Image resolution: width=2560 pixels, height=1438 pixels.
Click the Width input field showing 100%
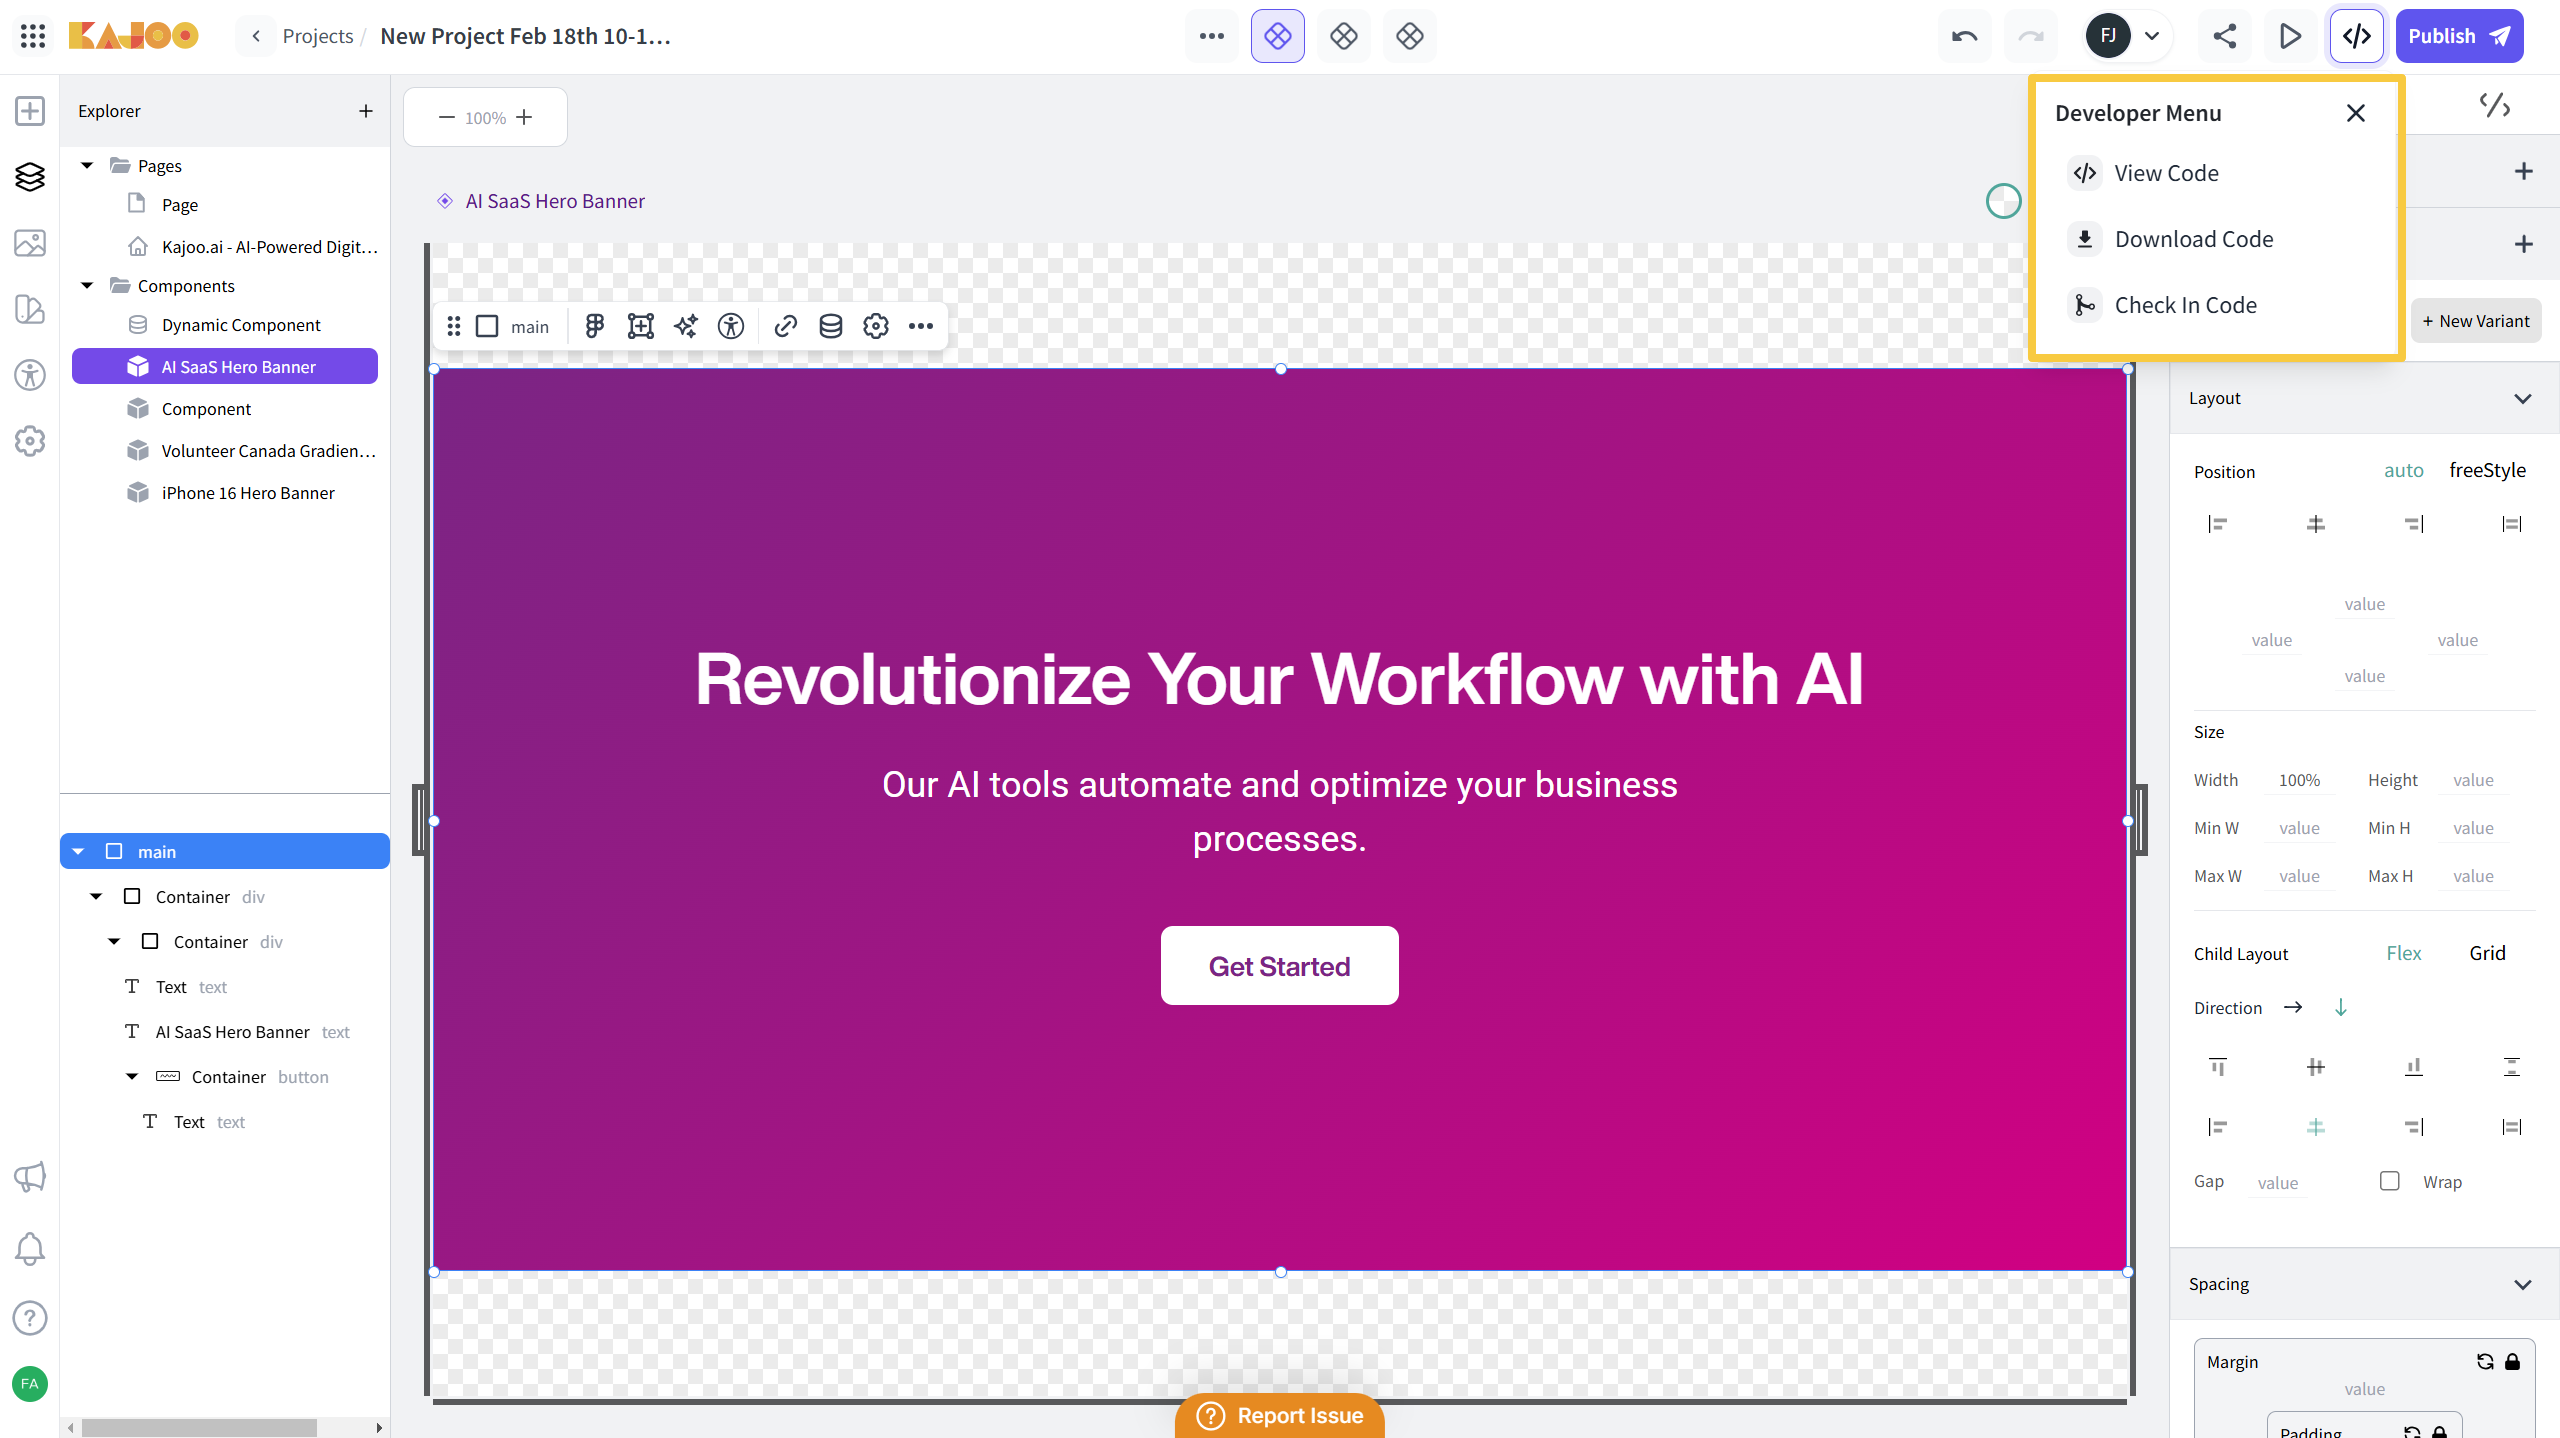click(2299, 780)
